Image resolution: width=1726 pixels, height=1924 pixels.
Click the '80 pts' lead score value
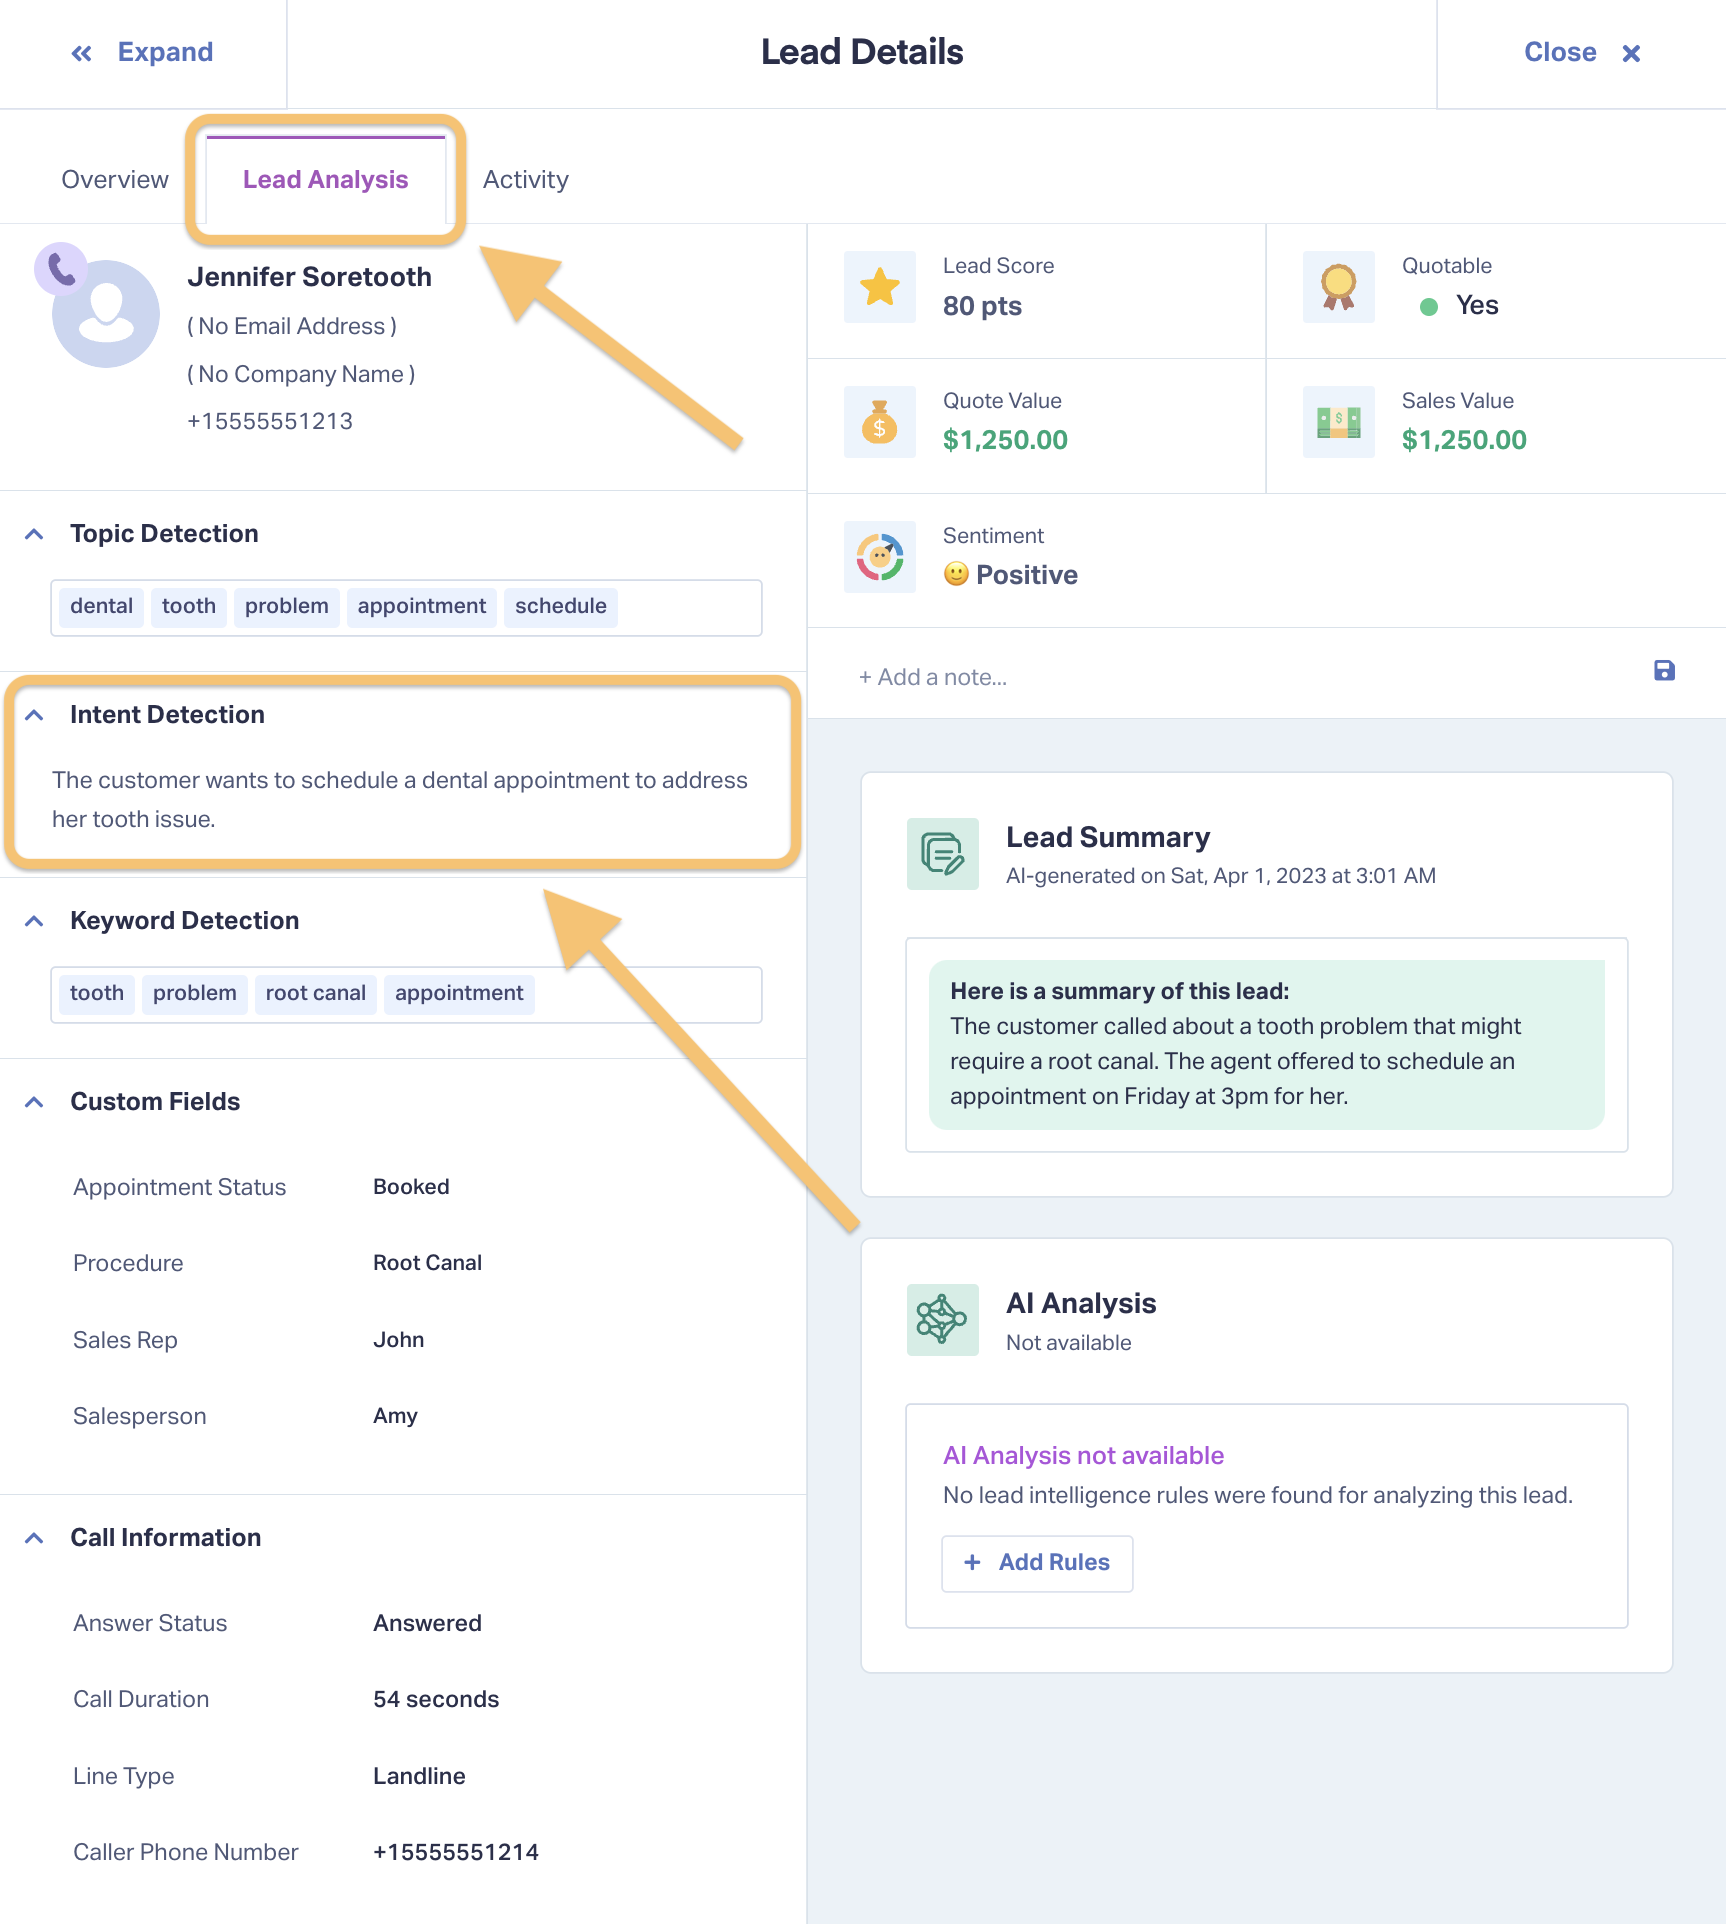click(982, 306)
